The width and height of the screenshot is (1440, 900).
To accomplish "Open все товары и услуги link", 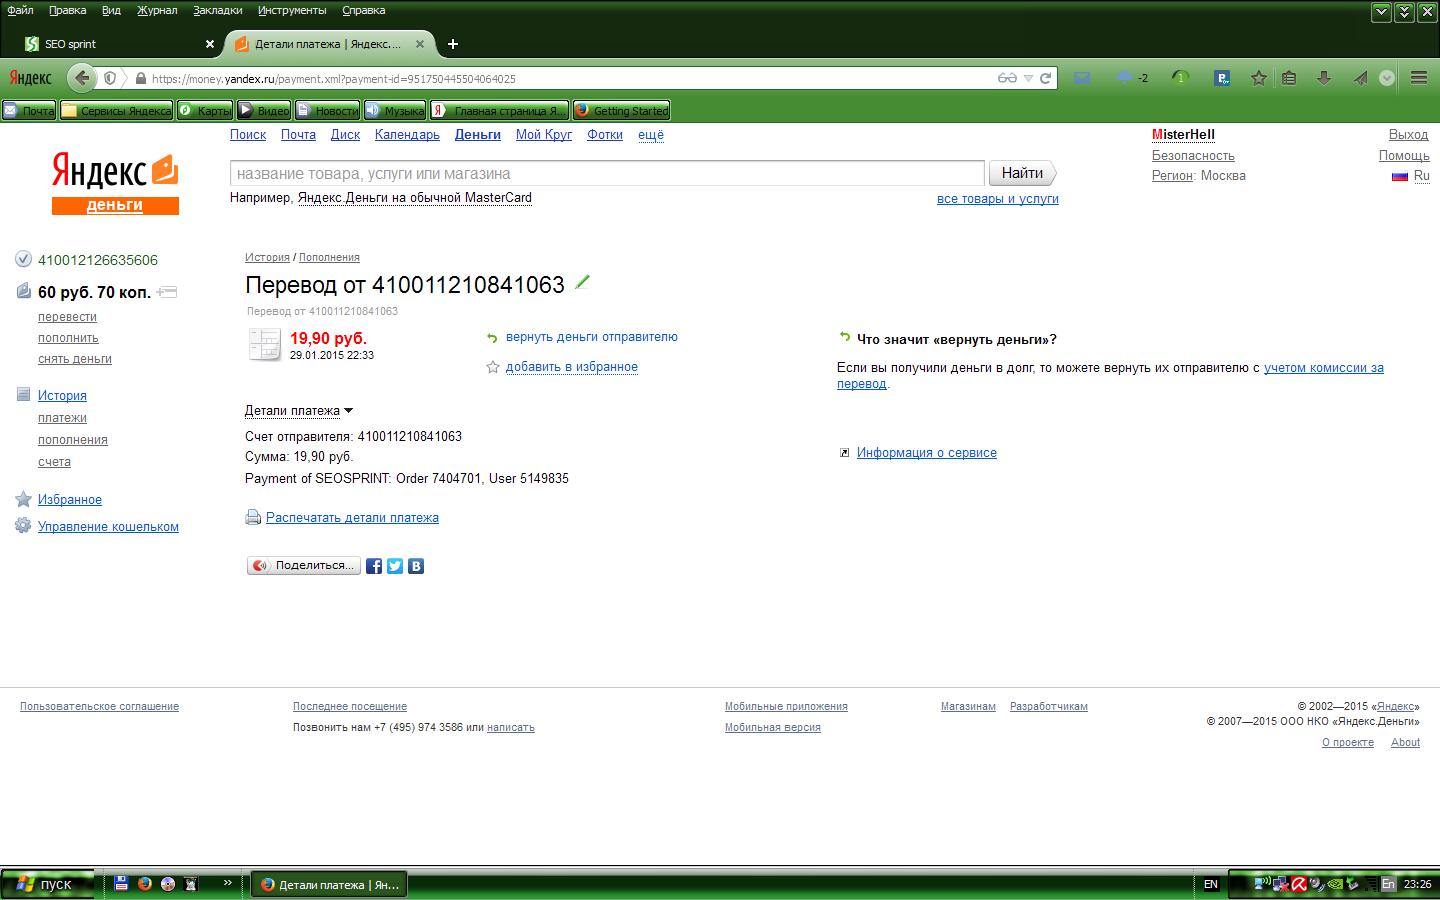I will [998, 199].
